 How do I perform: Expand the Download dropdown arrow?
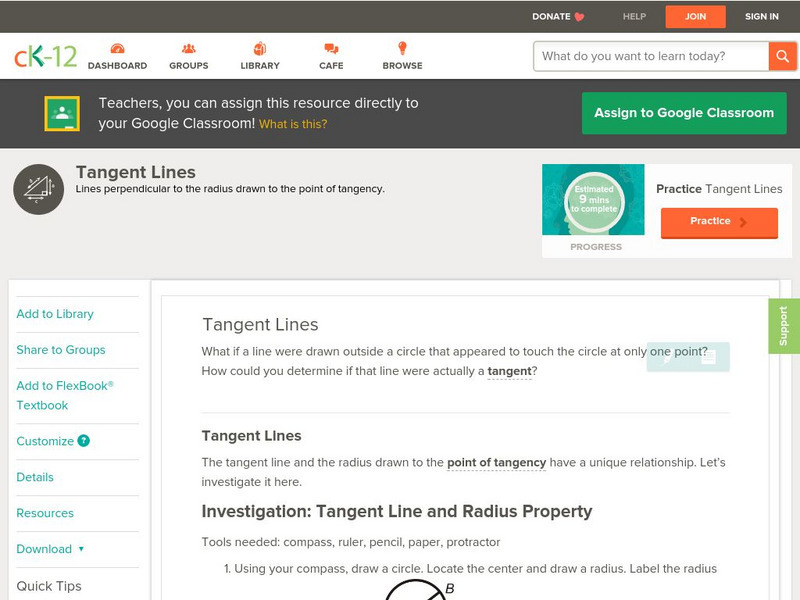(x=81, y=549)
